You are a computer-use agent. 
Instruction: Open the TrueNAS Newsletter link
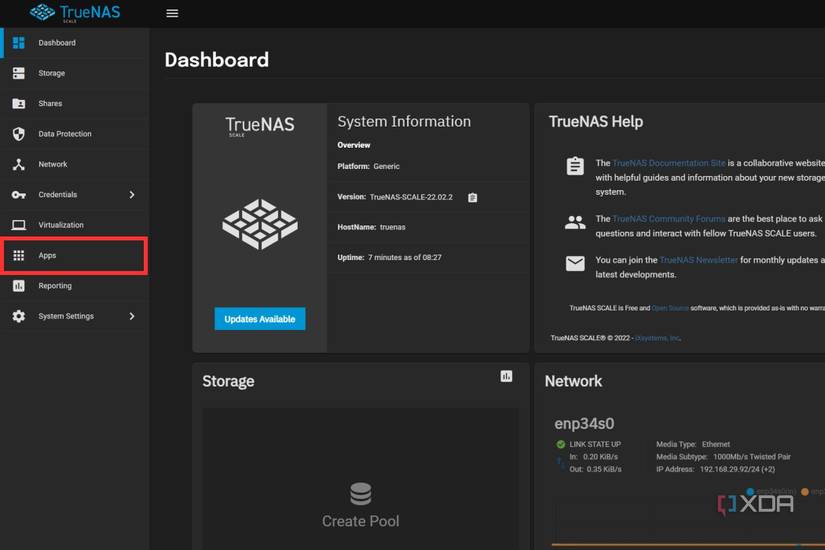(x=698, y=260)
